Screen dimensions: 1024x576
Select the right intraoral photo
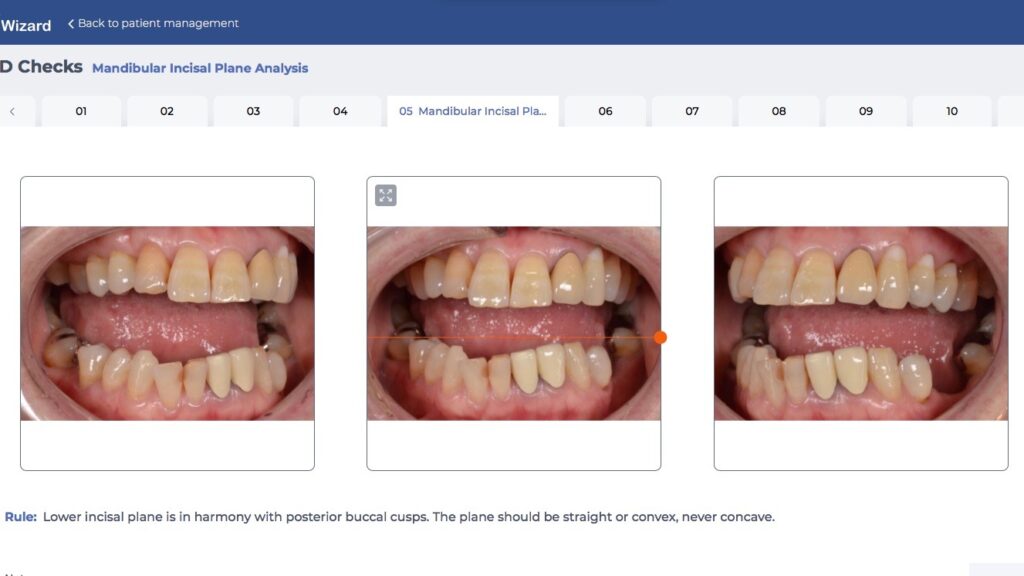[x=860, y=323]
